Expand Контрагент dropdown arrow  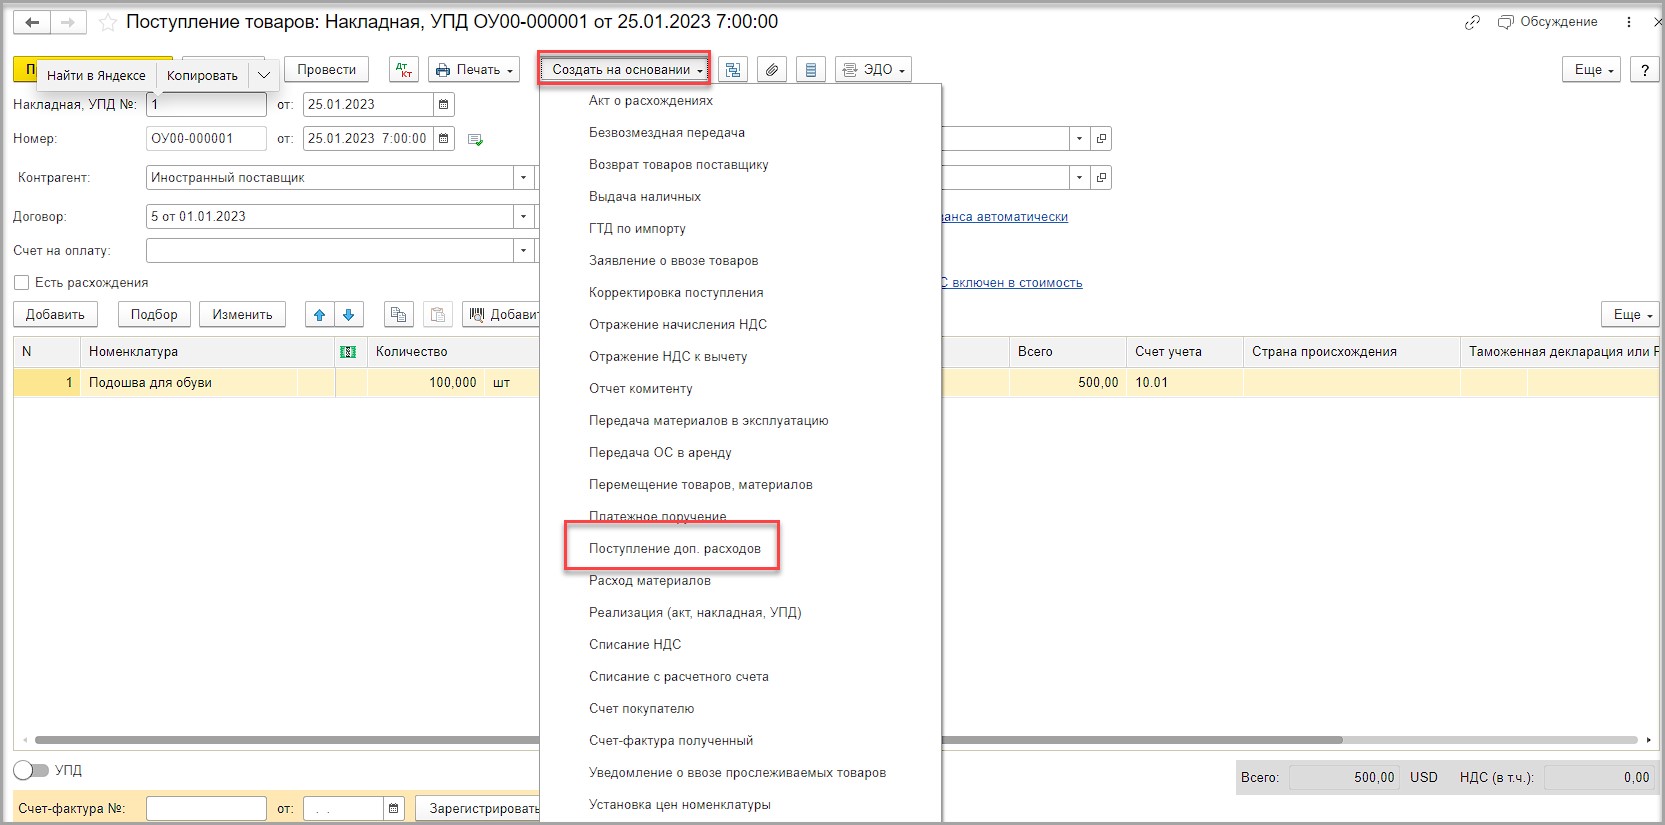(523, 177)
